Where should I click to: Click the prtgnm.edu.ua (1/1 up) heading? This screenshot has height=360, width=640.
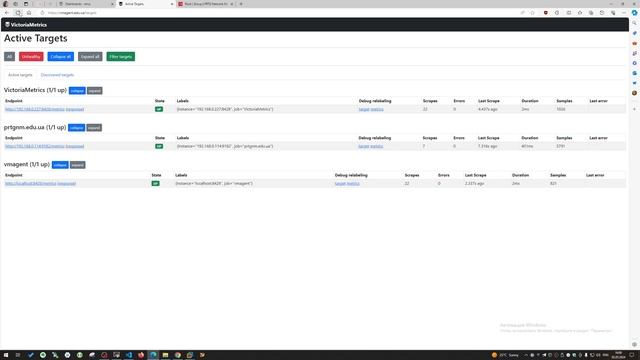click(x=35, y=127)
